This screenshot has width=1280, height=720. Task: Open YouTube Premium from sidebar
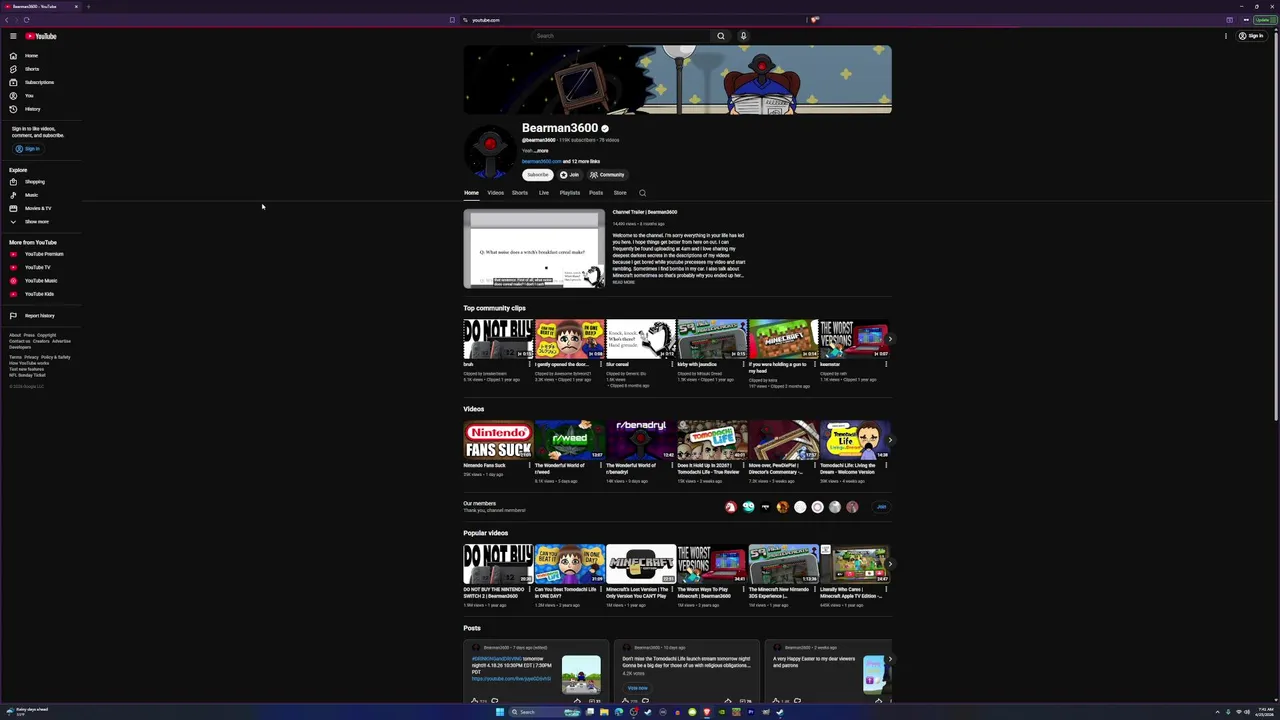(x=43, y=254)
